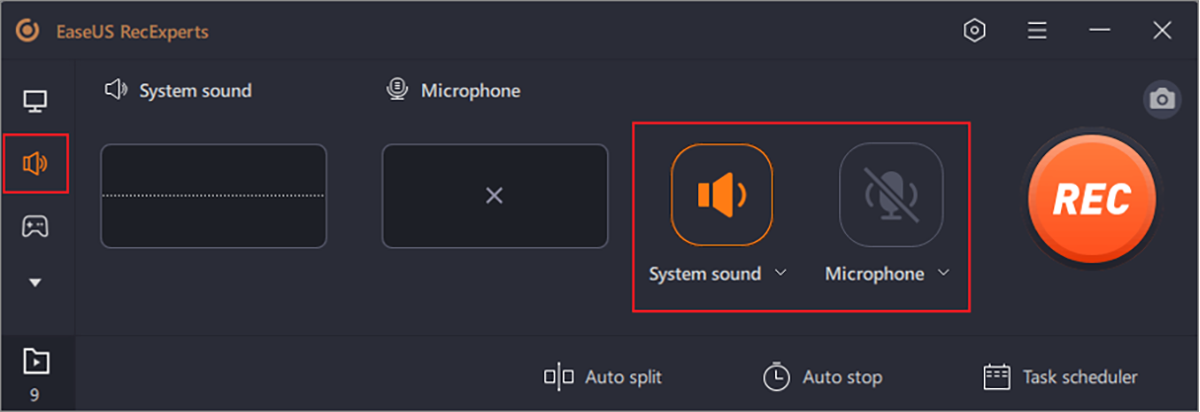Click the EaseUS RecExperts logo icon
The image size is (1200, 412).
(27, 32)
